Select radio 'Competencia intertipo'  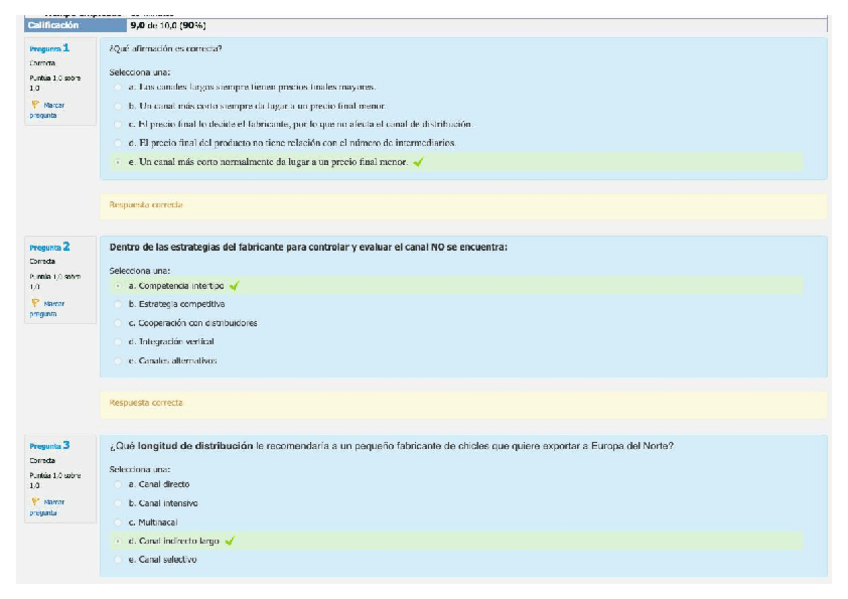click(x=118, y=286)
